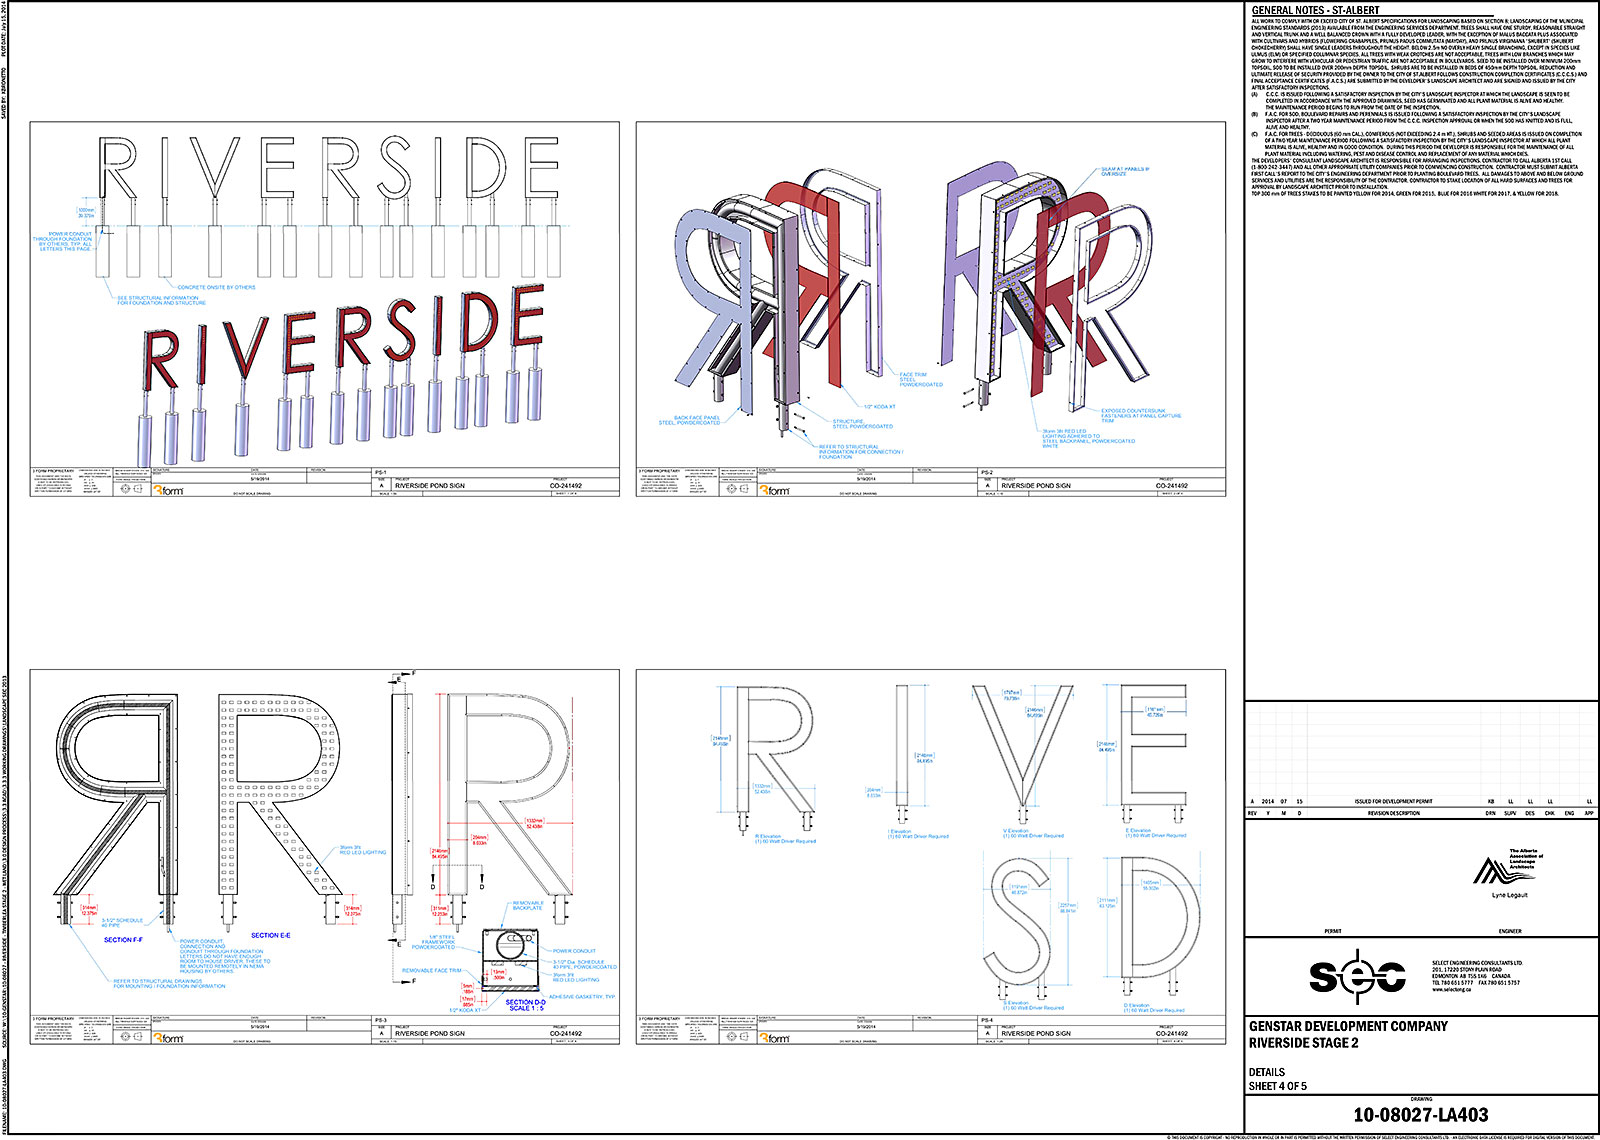Select the outlined RIVERSIDE elevation drawing

(x=328, y=168)
